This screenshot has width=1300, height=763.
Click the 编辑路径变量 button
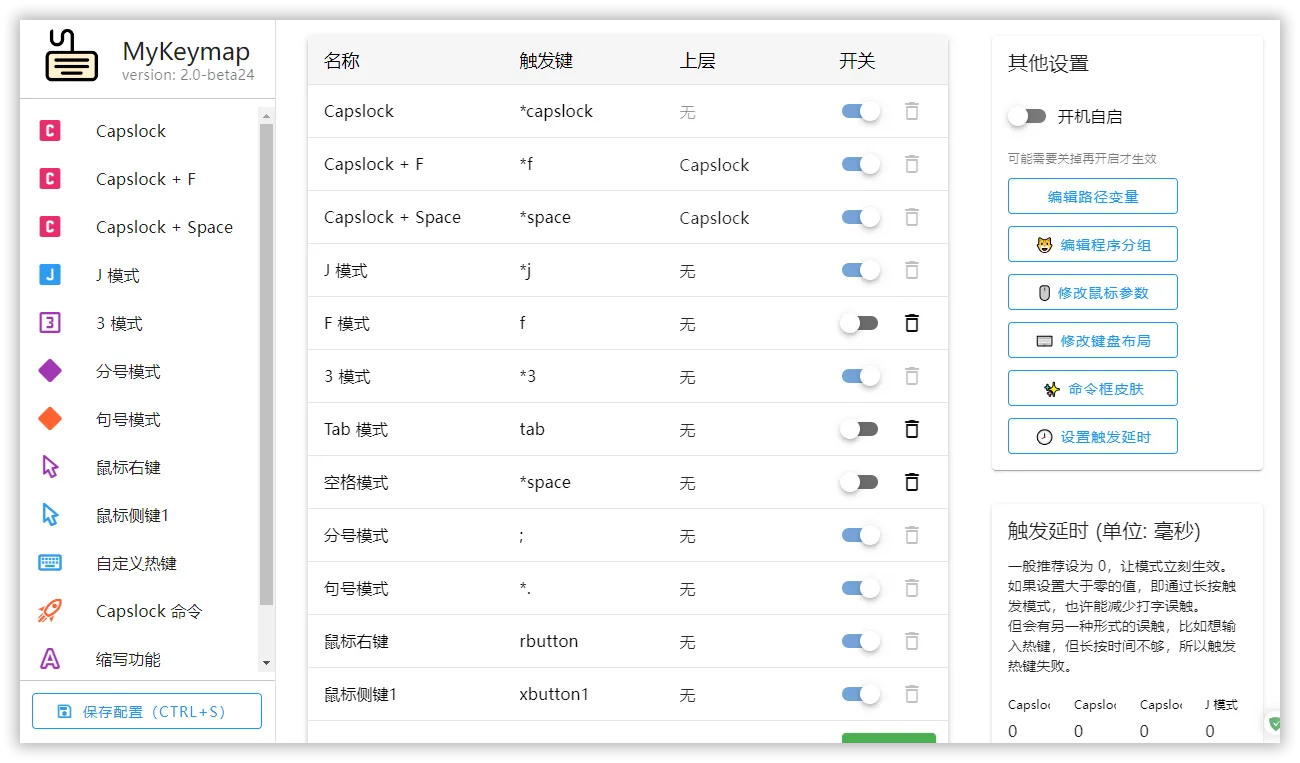pyautogui.click(x=1093, y=196)
